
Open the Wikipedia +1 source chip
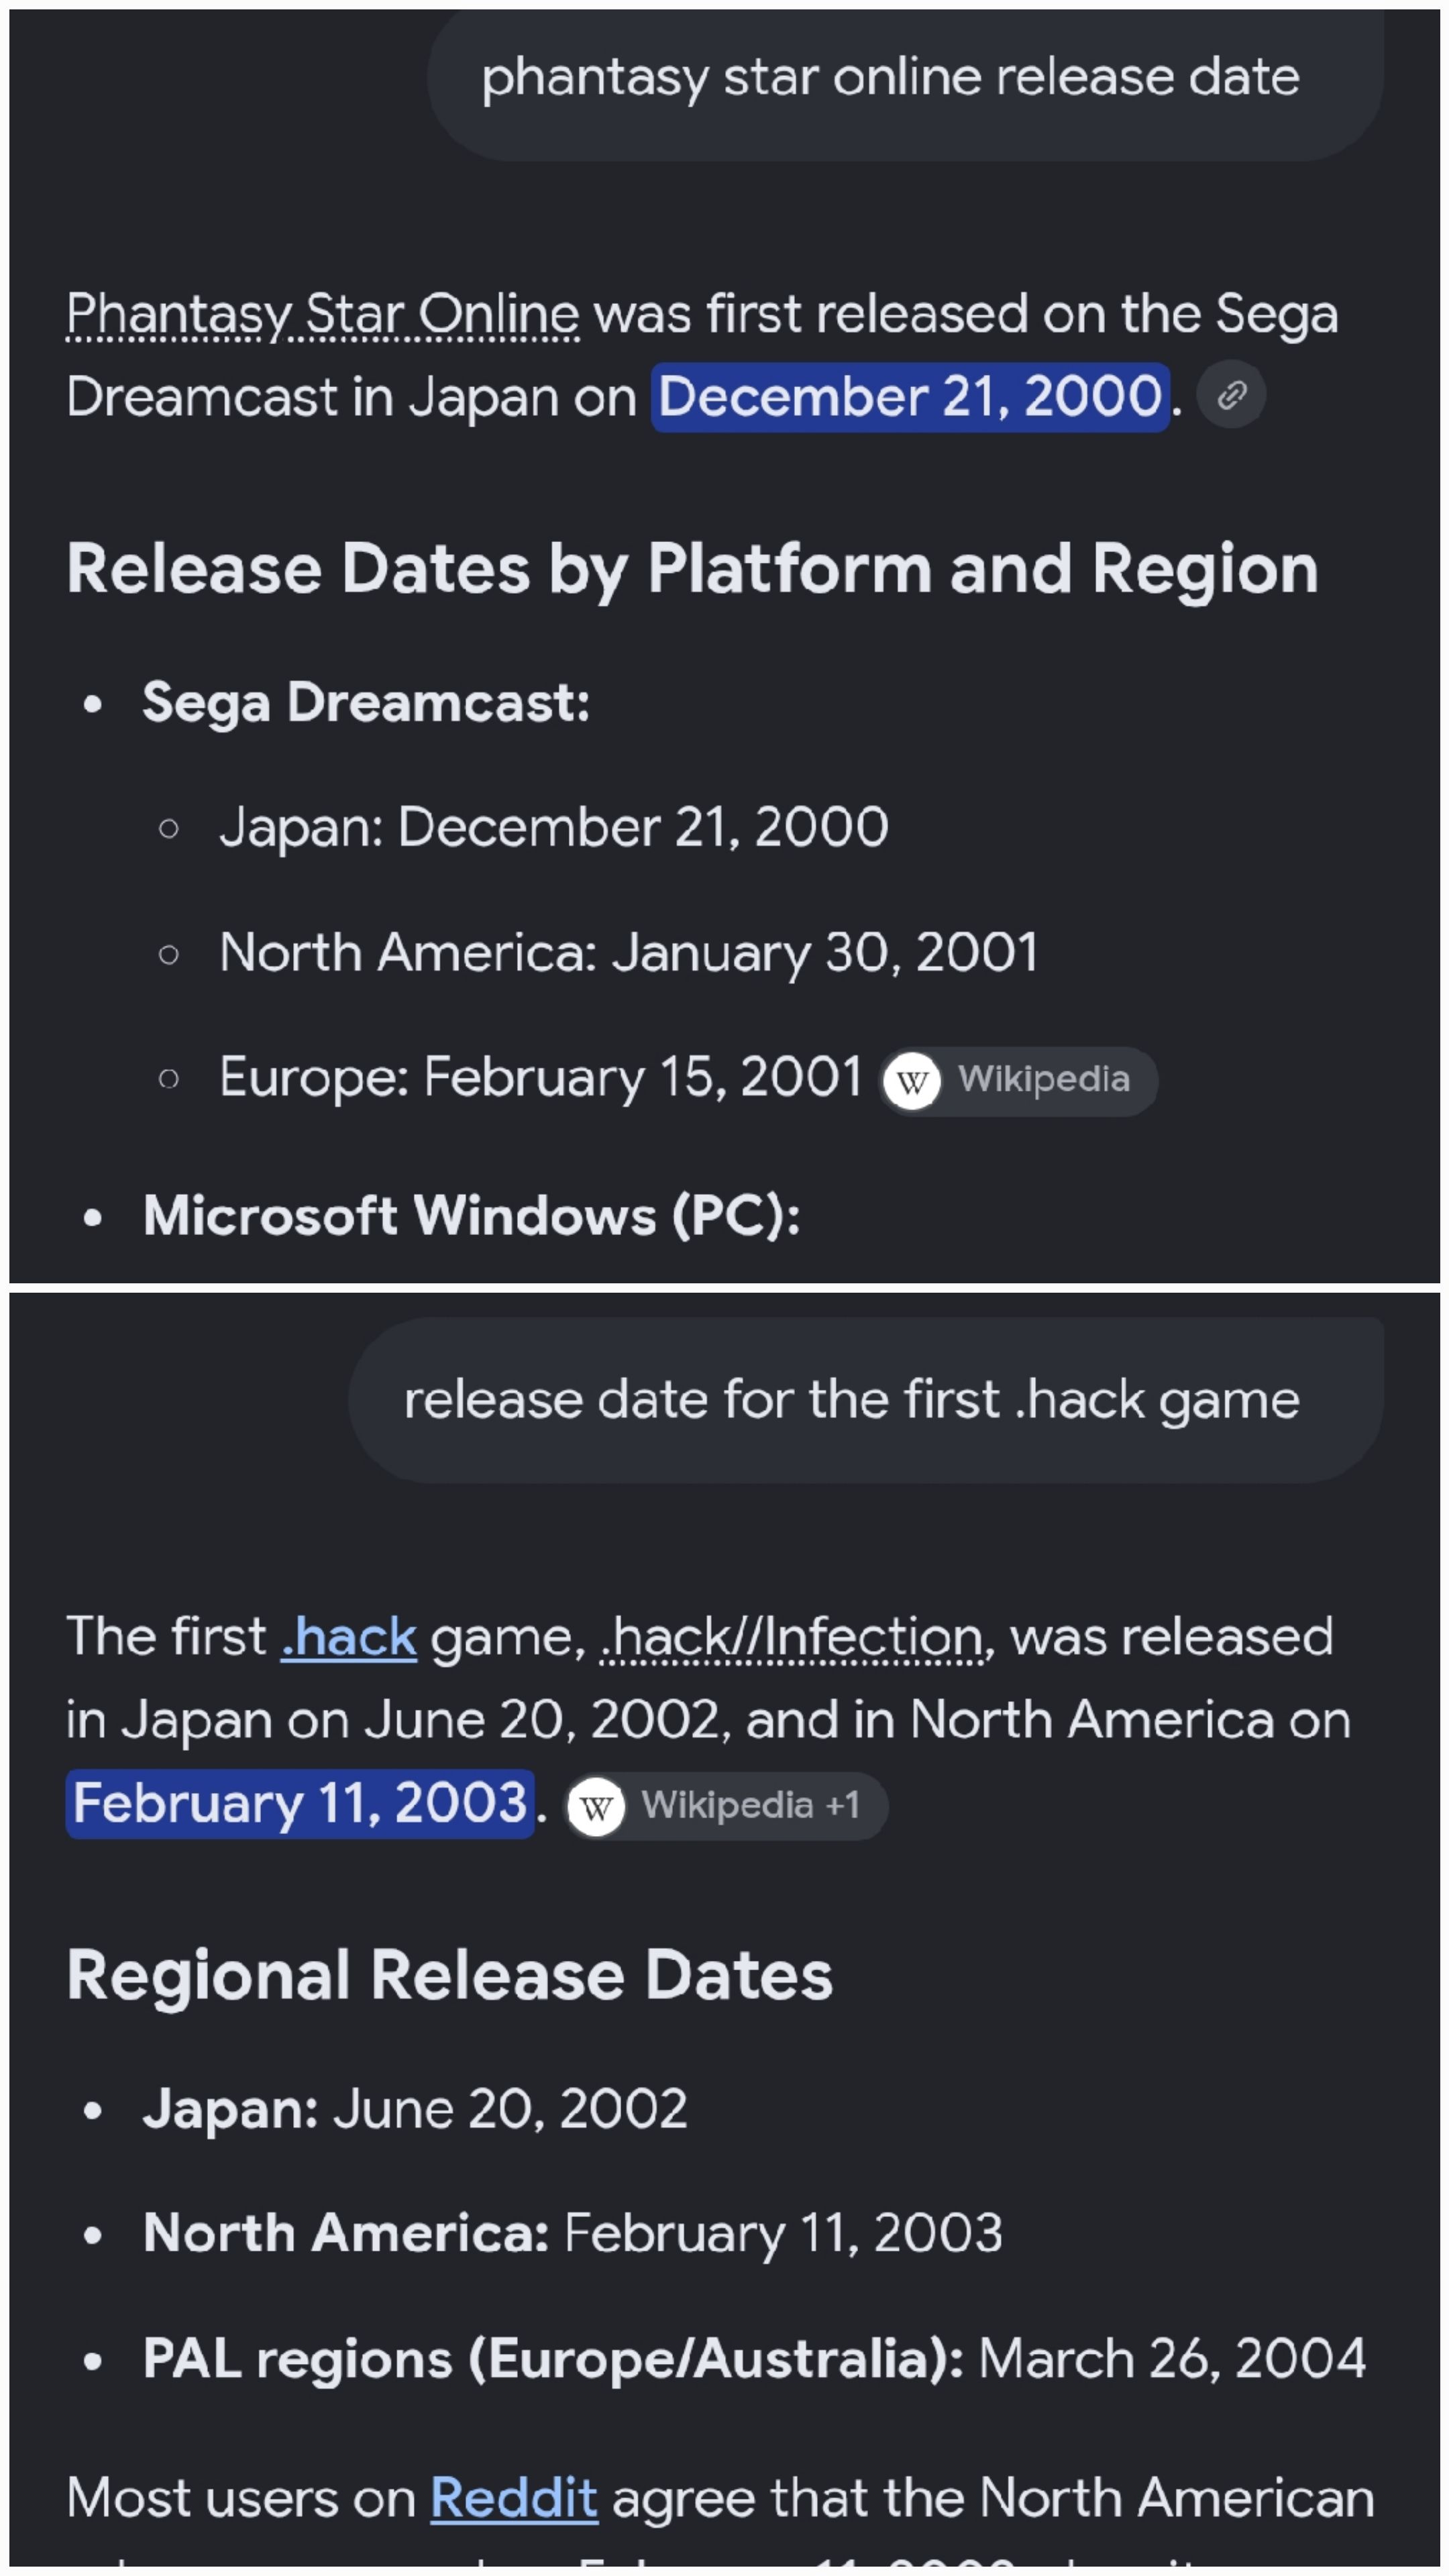pos(726,1806)
